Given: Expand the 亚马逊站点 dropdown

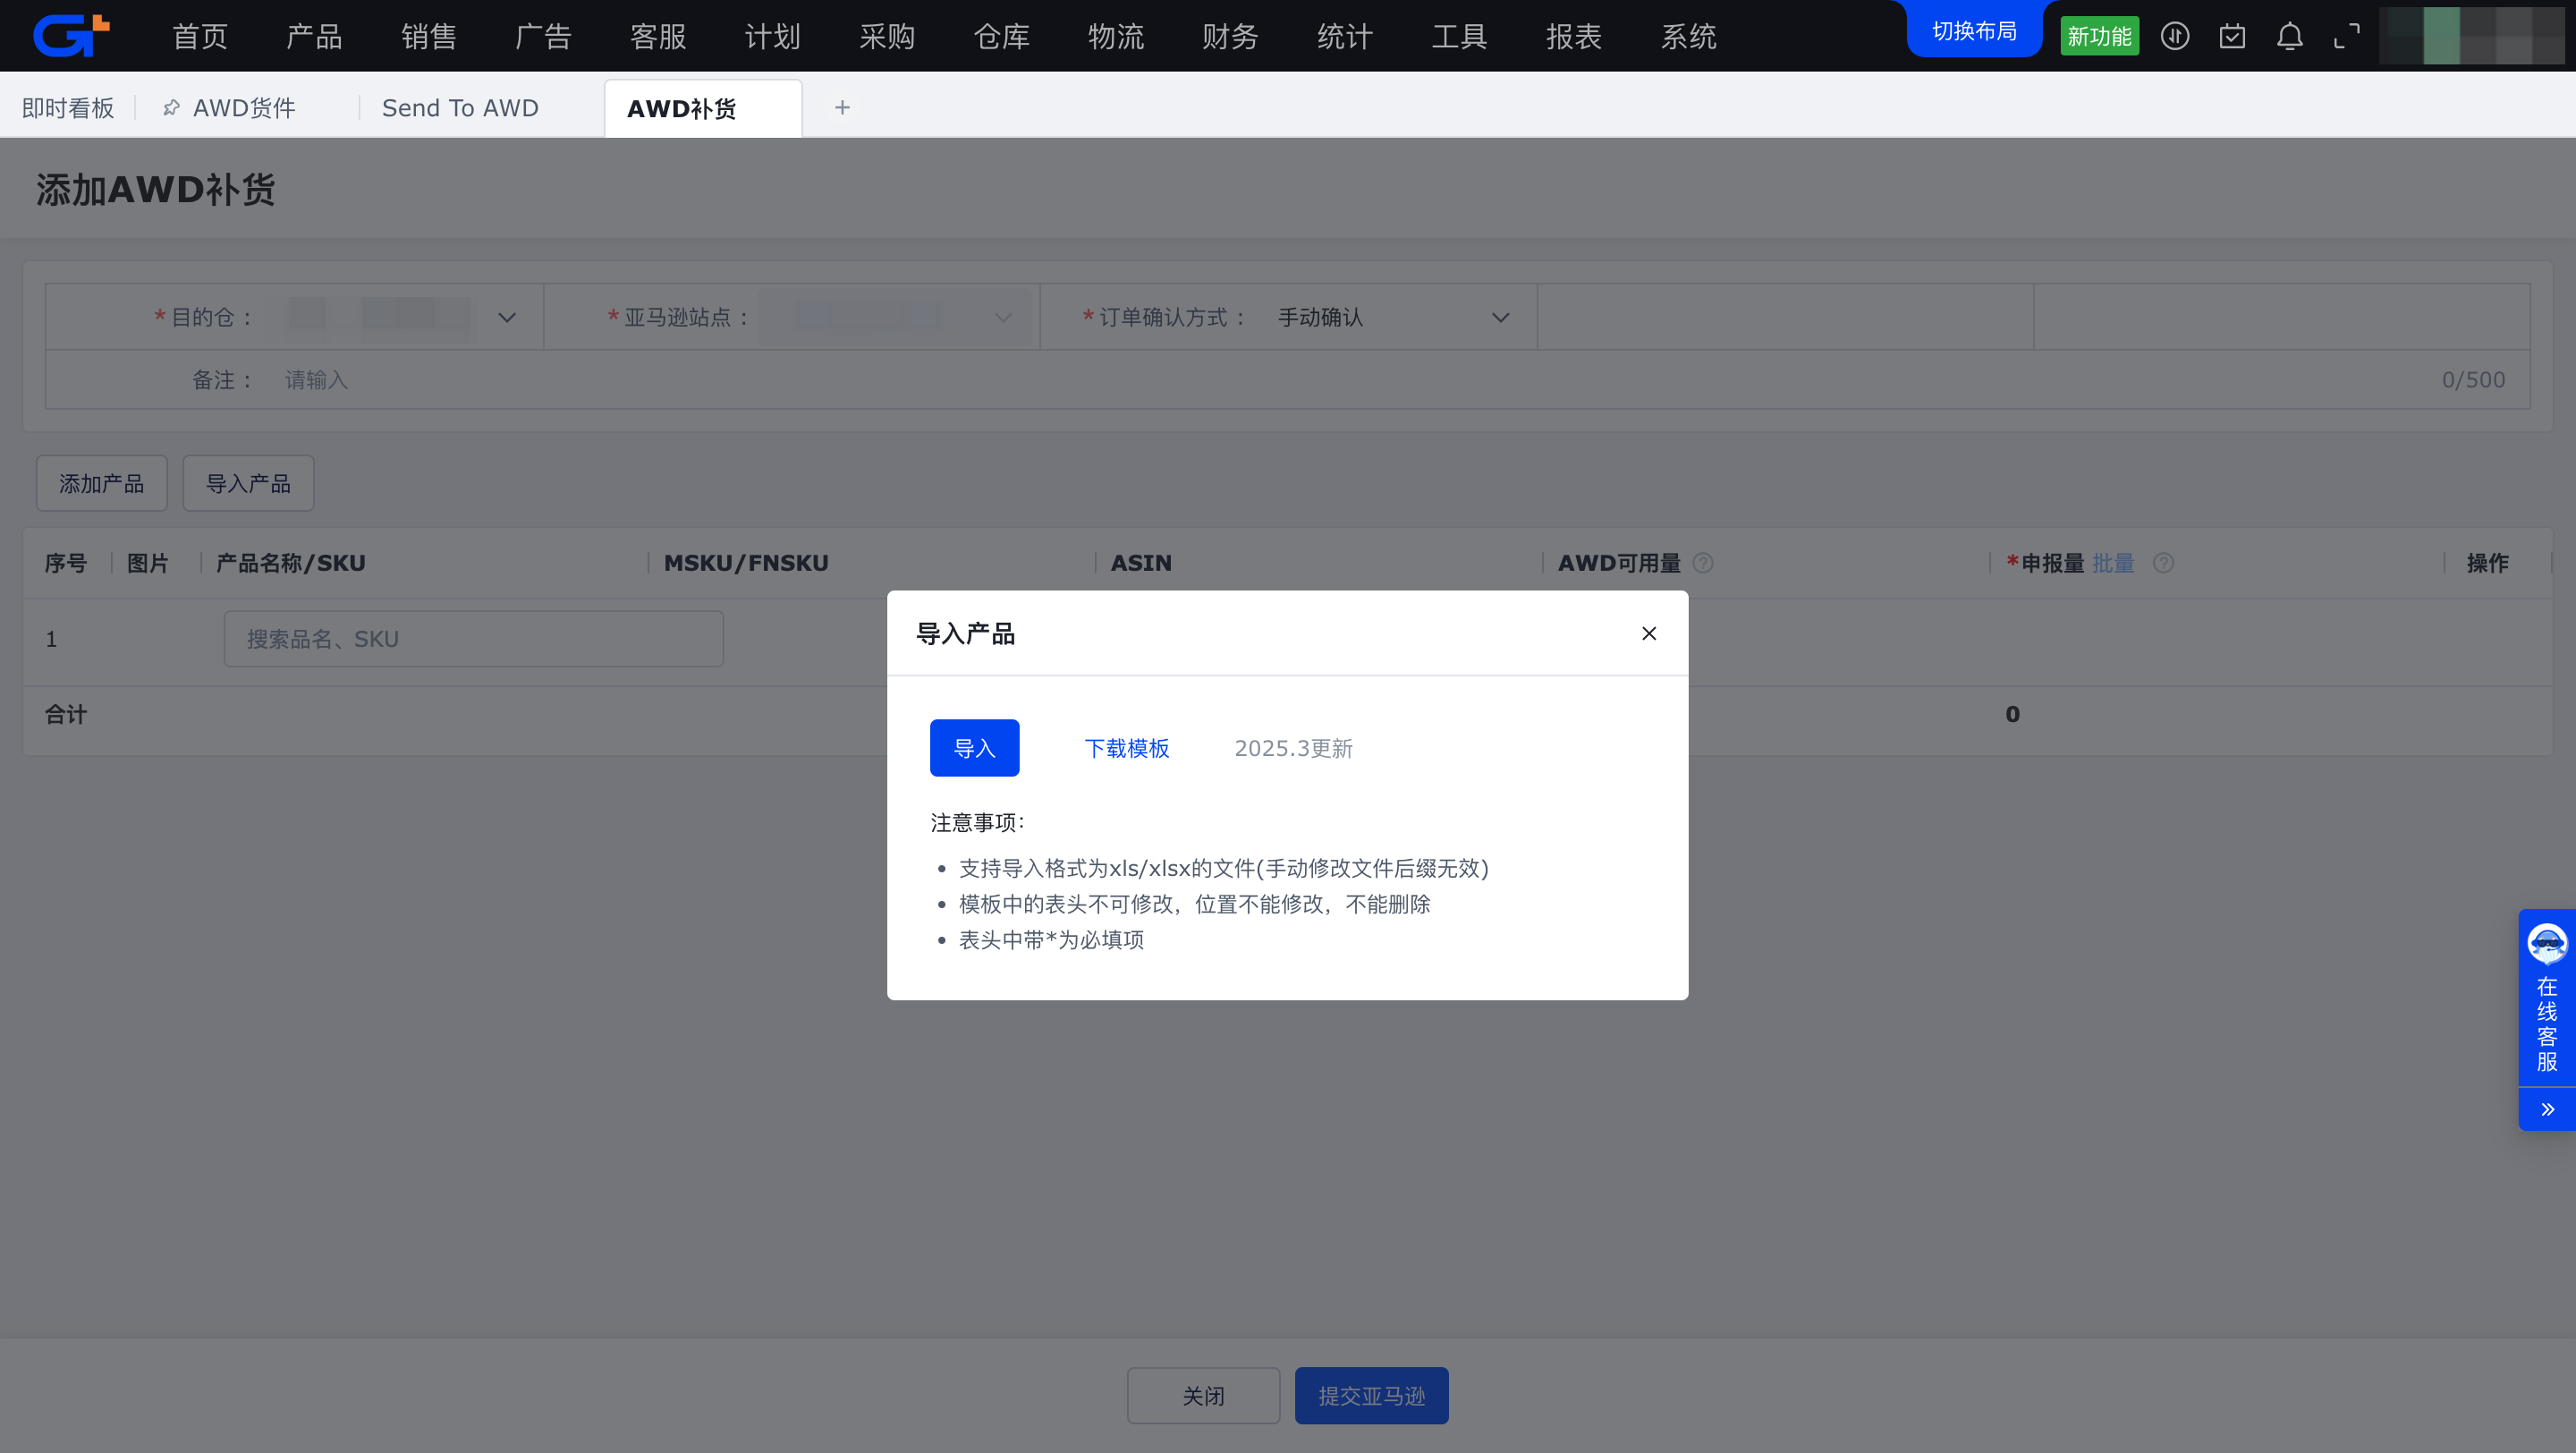Looking at the screenshot, I should (x=1003, y=318).
